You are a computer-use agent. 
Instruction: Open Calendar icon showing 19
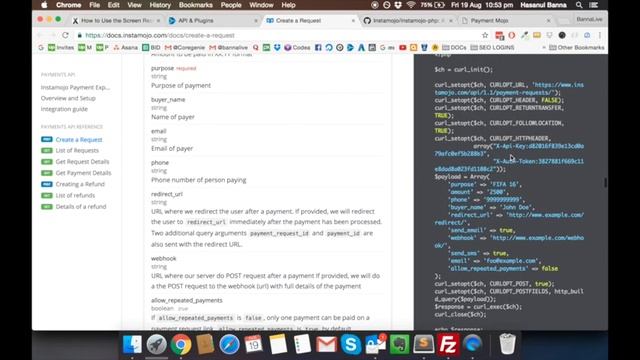(x=253, y=344)
